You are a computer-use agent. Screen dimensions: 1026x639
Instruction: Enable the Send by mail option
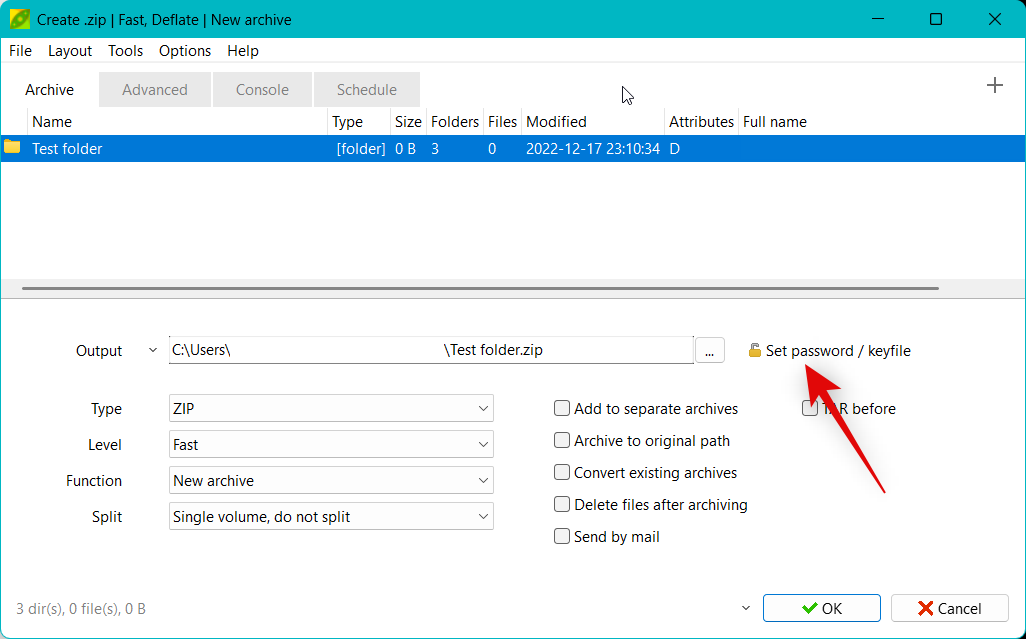[x=563, y=537]
